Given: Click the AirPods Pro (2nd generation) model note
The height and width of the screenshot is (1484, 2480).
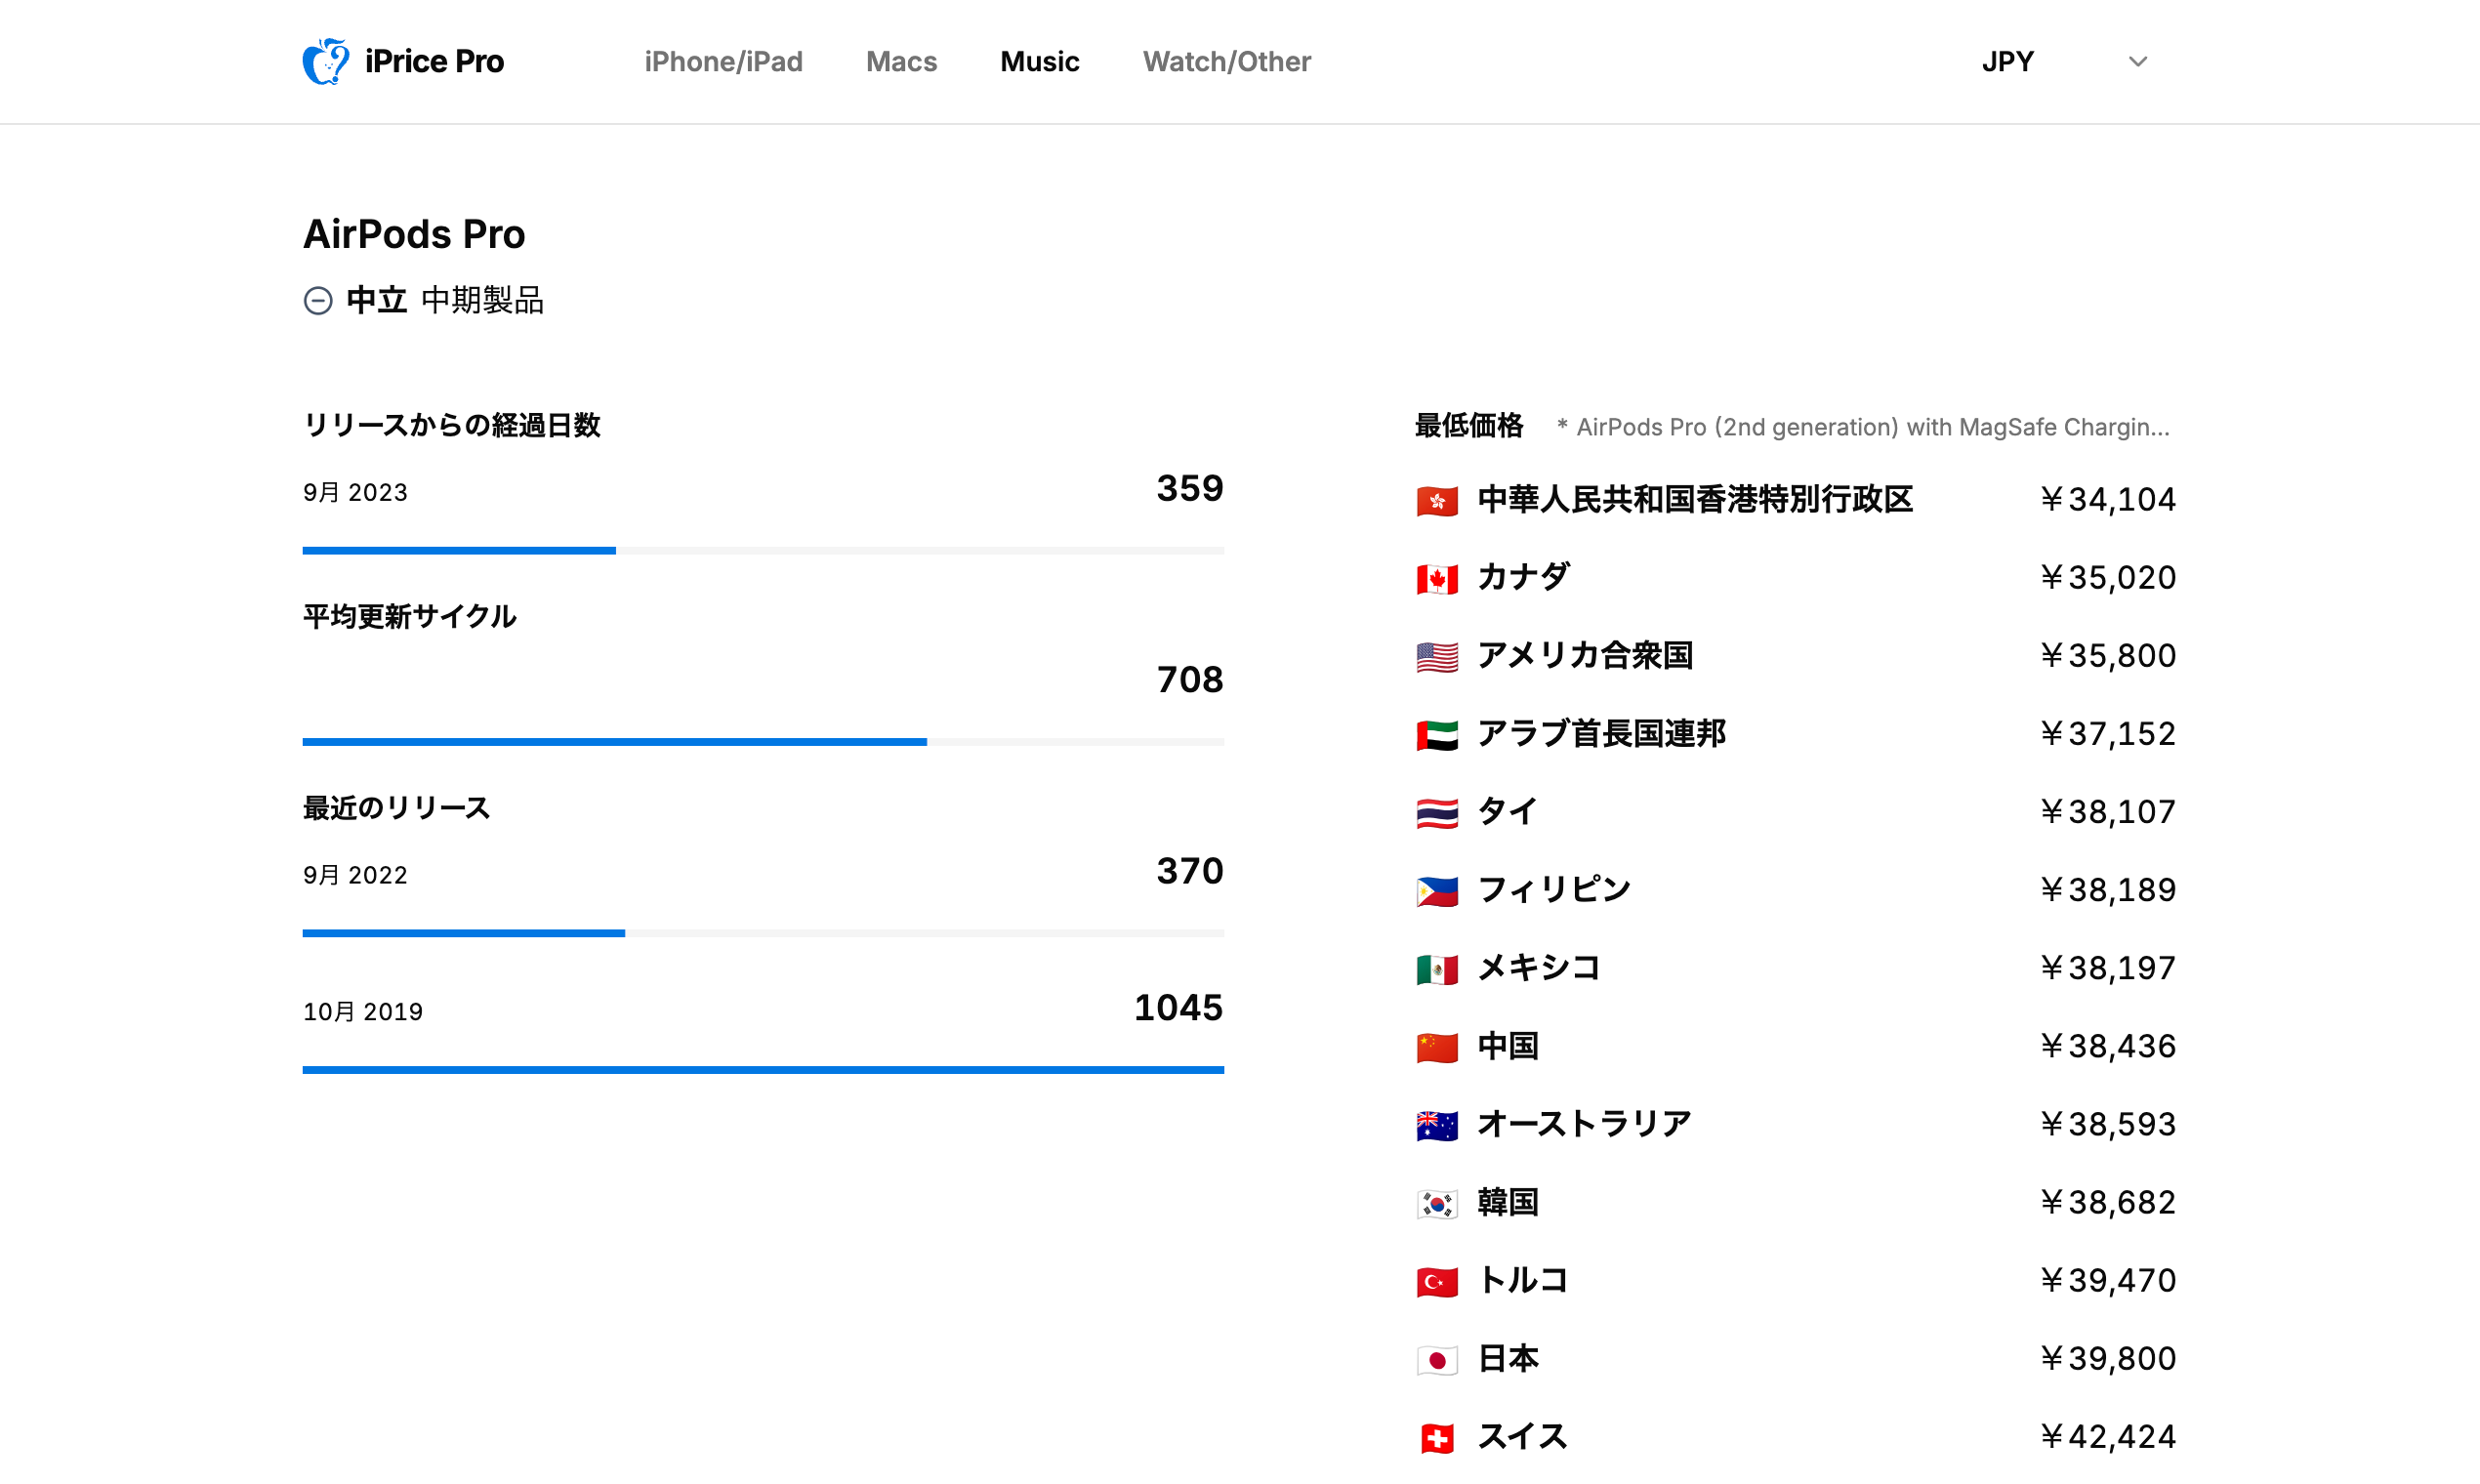Looking at the screenshot, I should click(1863, 427).
